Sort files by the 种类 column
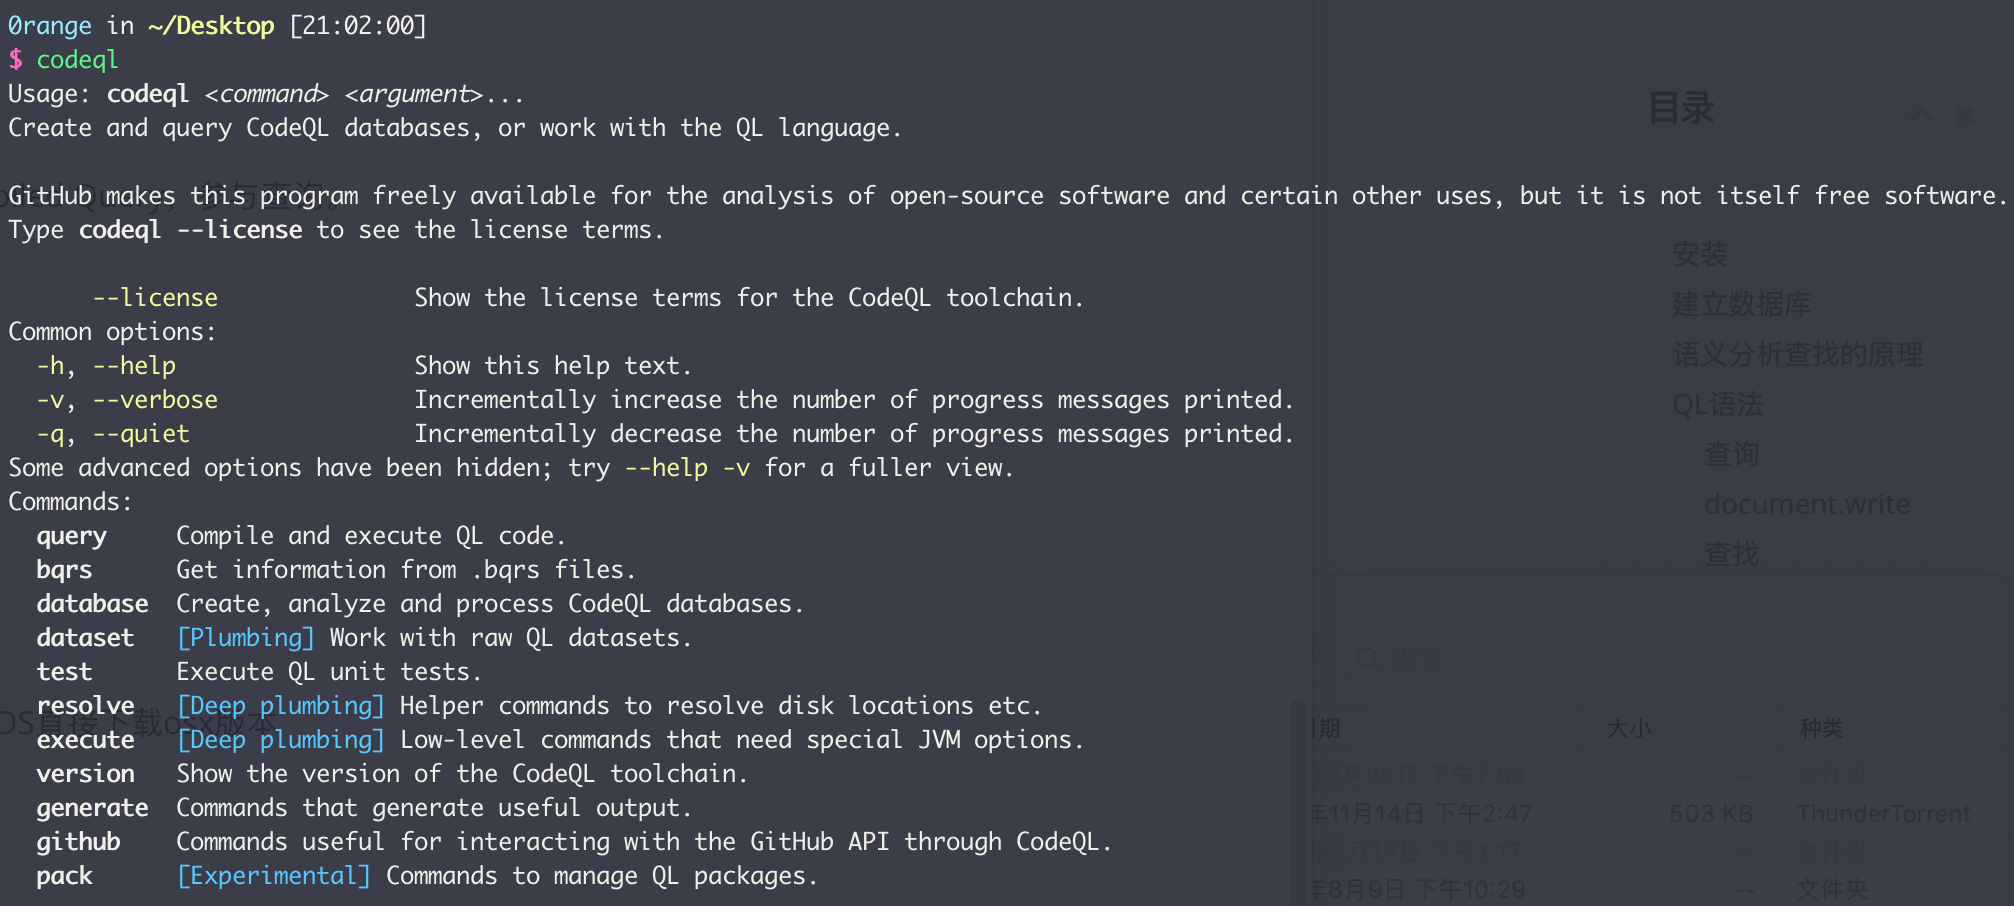Image resolution: width=2014 pixels, height=906 pixels. [x=1822, y=728]
